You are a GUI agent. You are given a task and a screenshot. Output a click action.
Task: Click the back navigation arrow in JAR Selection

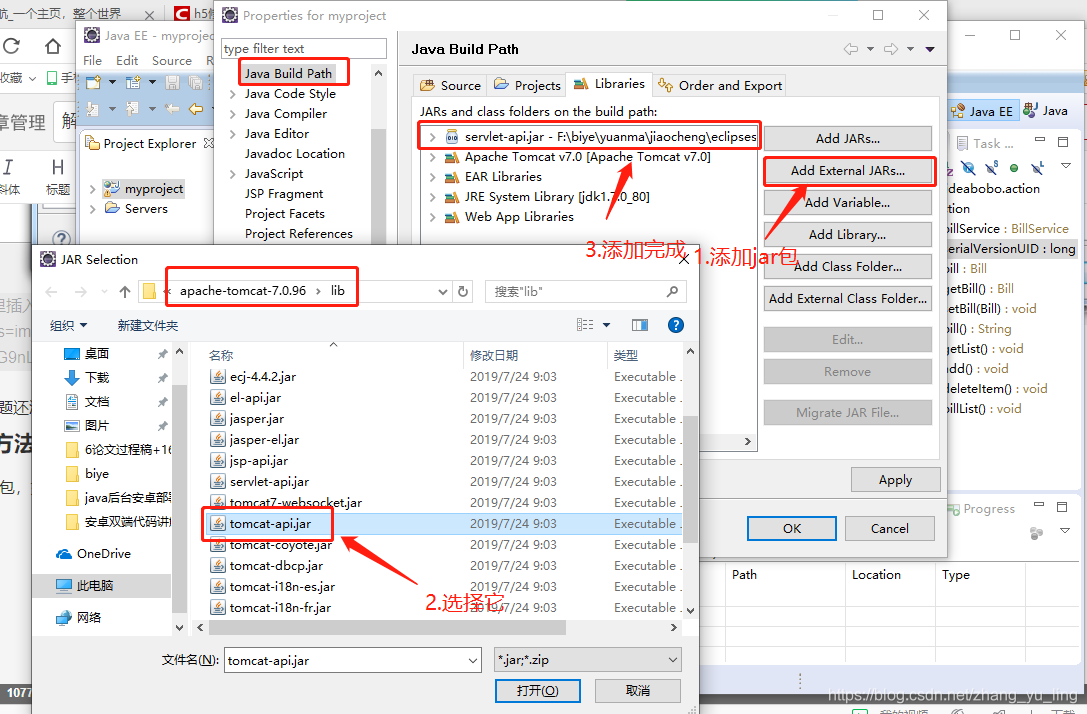click(x=51, y=292)
